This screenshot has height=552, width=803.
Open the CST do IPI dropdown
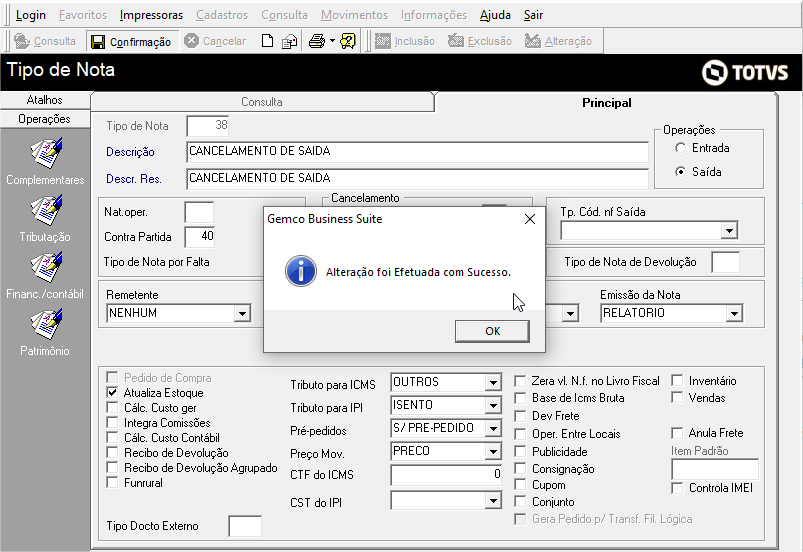point(493,500)
